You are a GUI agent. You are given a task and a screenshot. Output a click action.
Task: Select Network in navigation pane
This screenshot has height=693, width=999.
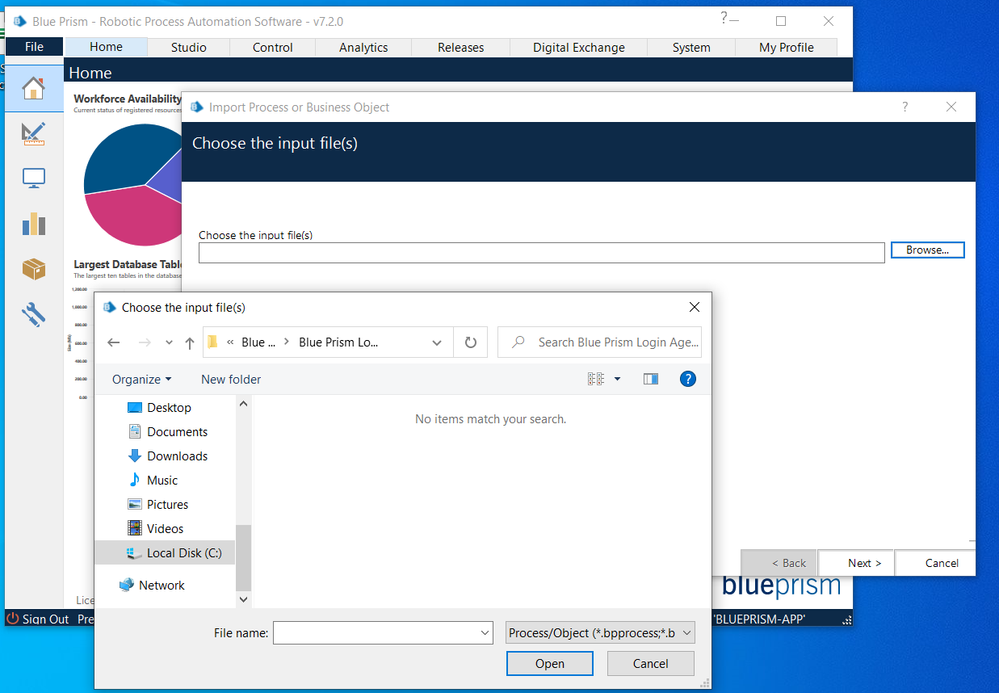pyautogui.click(x=161, y=585)
